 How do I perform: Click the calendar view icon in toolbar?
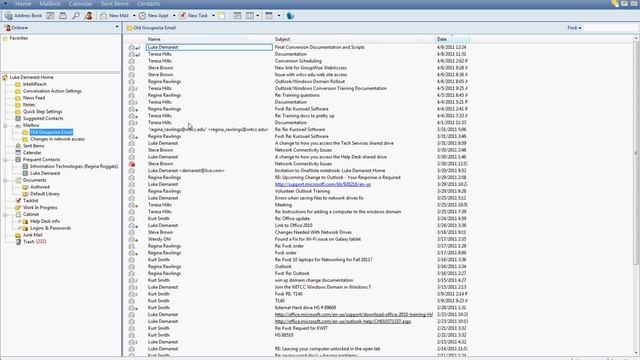[x=269, y=16]
